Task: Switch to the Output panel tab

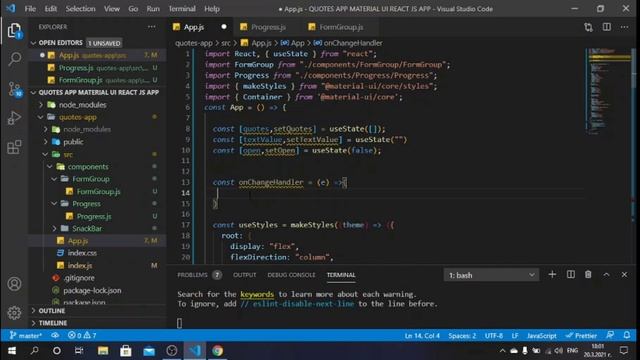Action: pos(244,275)
